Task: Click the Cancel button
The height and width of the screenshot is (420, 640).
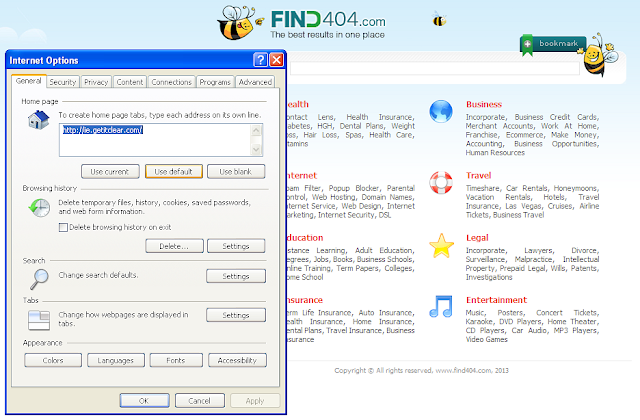Action: click(x=200, y=401)
